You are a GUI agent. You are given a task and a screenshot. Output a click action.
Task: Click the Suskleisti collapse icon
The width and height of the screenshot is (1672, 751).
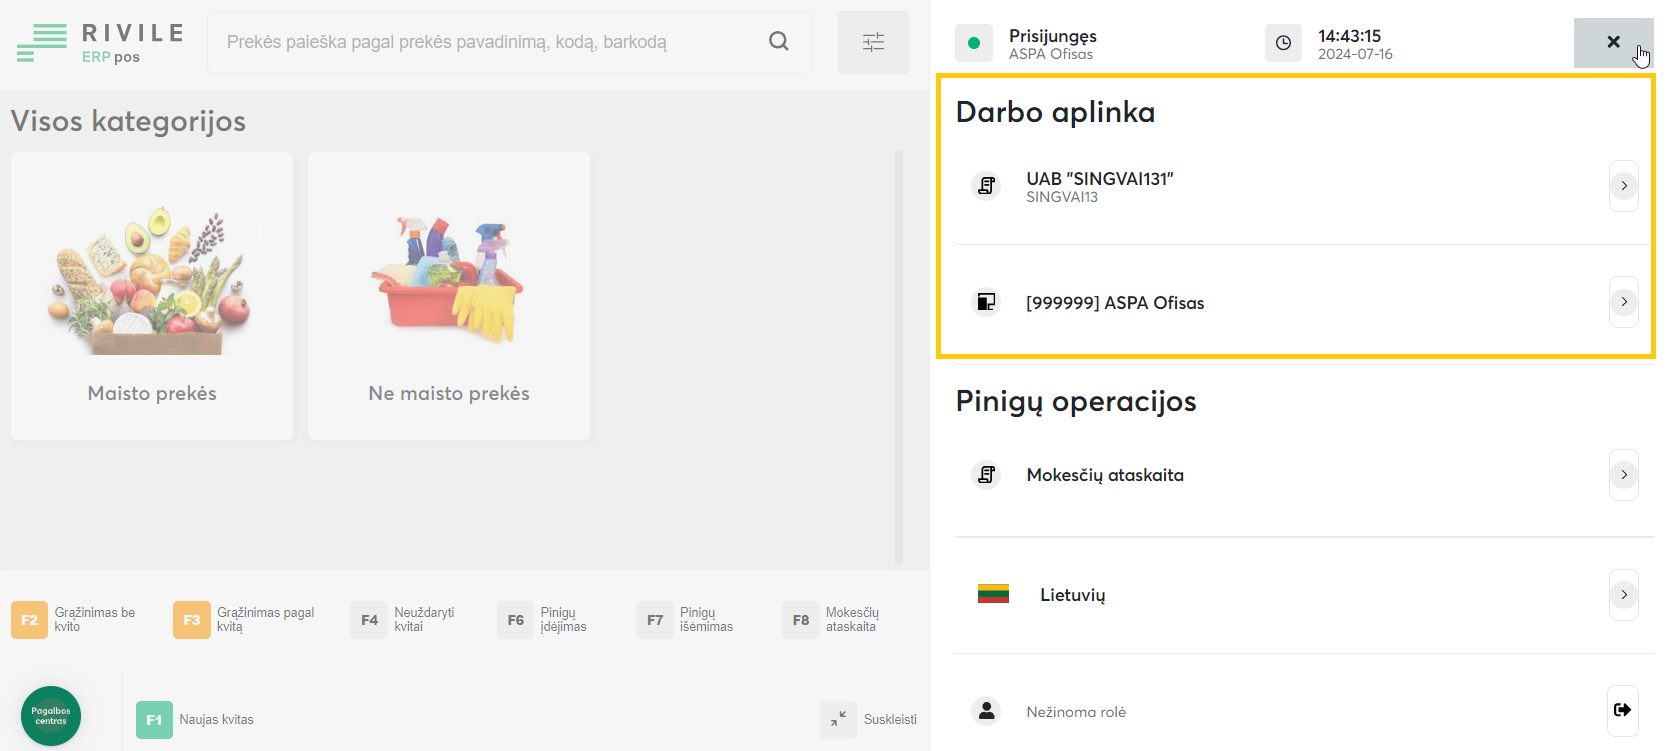pos(838,719)
